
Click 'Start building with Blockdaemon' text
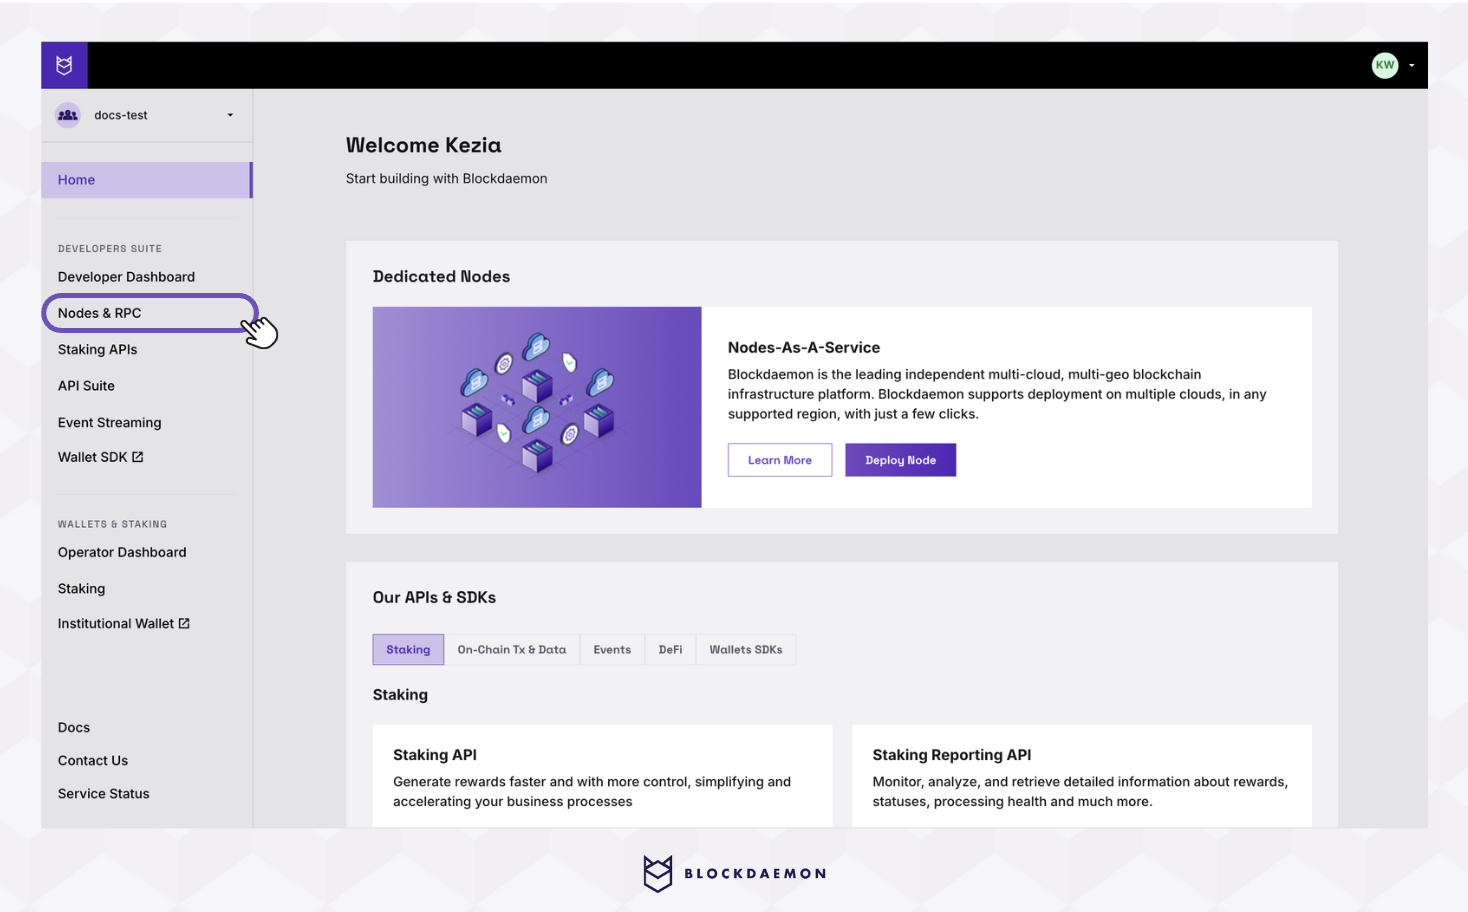pyautogui.click(x=447, y=179)
